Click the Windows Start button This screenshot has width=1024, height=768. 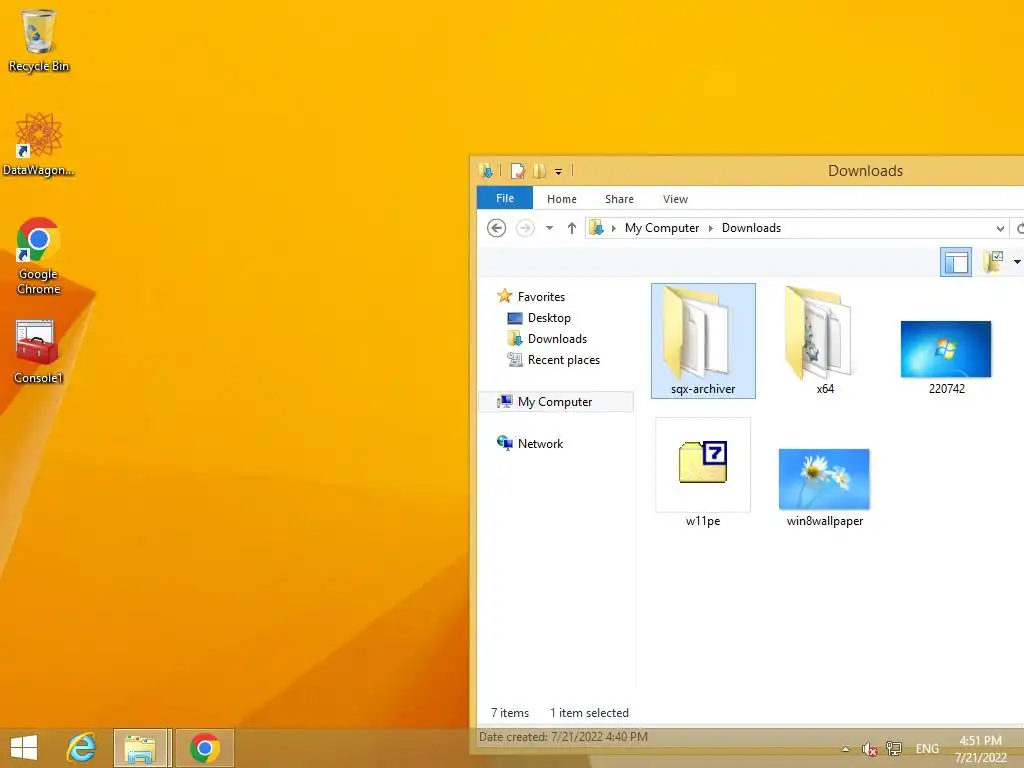[24, 748]
